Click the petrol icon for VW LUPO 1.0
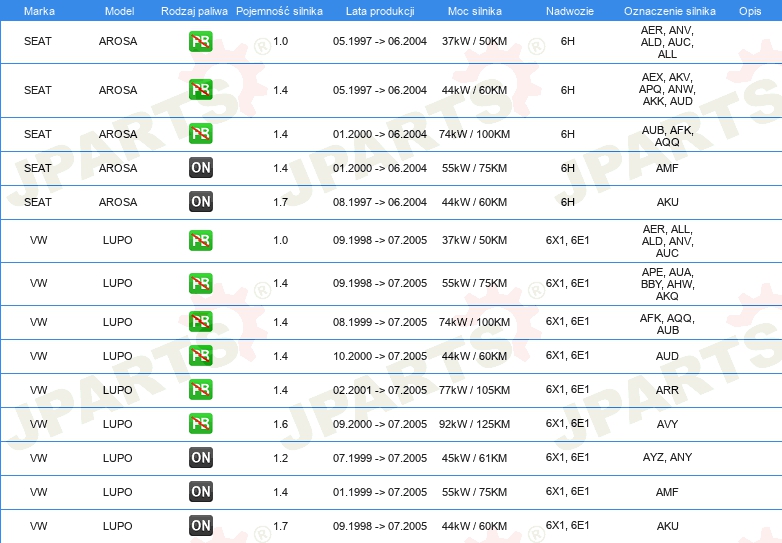Screen dimensions: 782x543 200,240
